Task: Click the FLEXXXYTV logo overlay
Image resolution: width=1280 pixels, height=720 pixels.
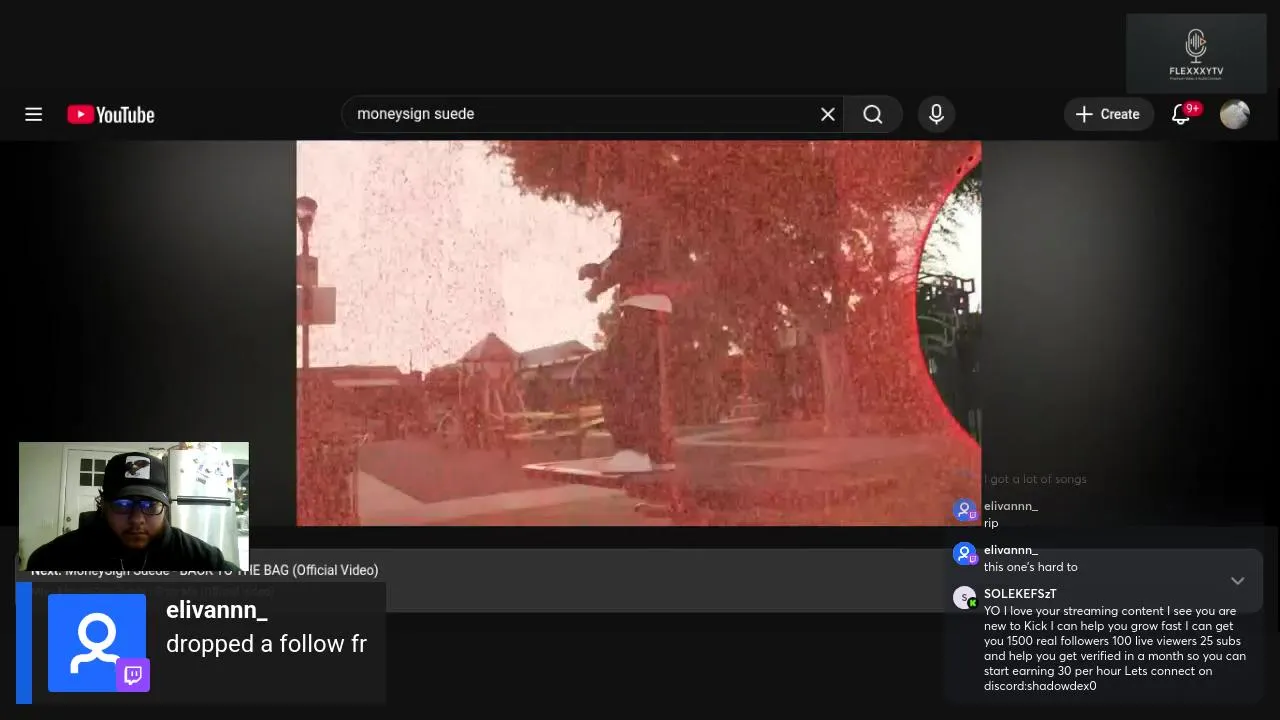Action: (1196, 54)
